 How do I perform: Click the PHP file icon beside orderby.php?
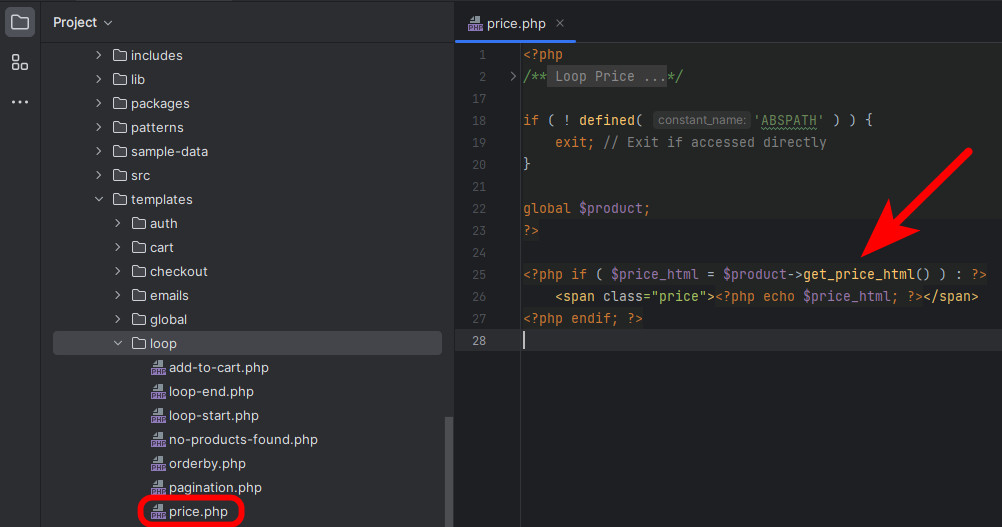click(x=158, y=464)
